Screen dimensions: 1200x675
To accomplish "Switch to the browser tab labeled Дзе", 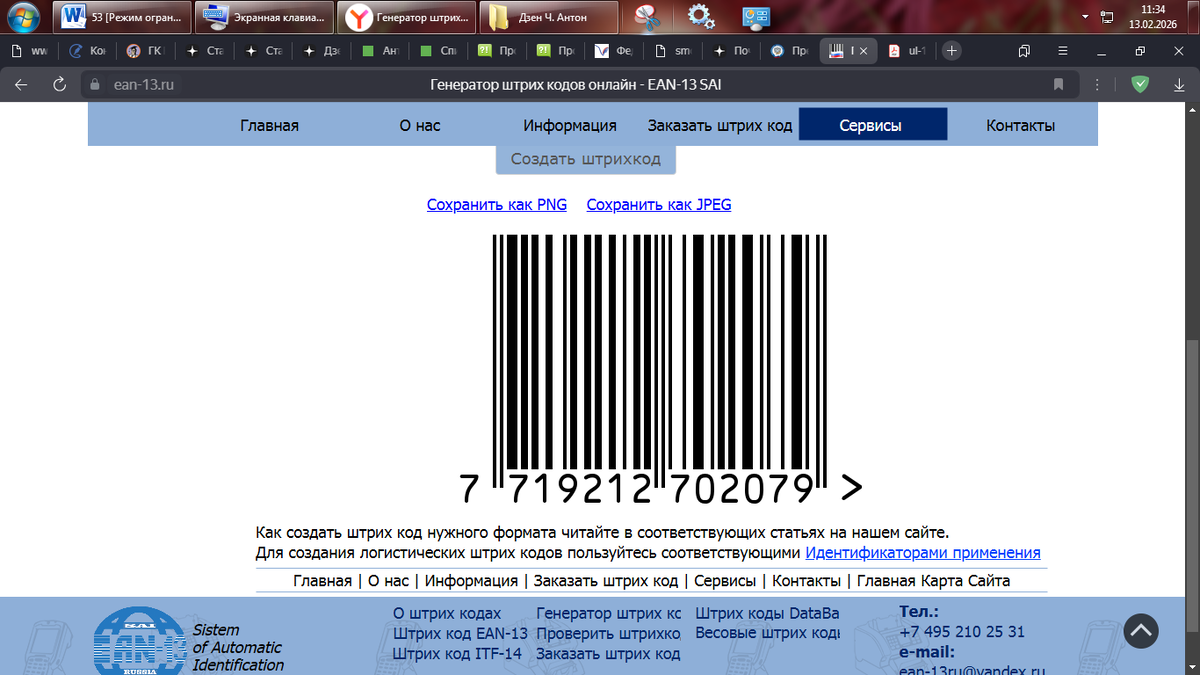I will click(322, 50).
